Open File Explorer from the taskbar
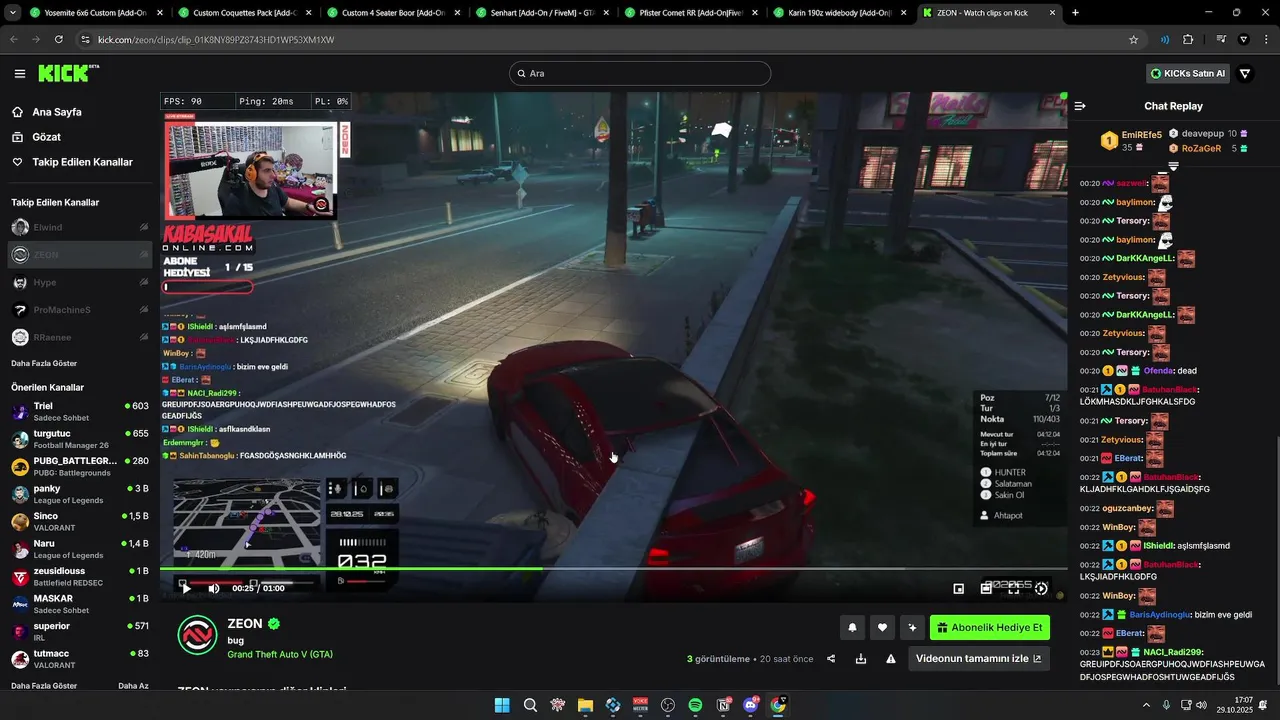1280x720 pixels. click(x=585, y=705)
